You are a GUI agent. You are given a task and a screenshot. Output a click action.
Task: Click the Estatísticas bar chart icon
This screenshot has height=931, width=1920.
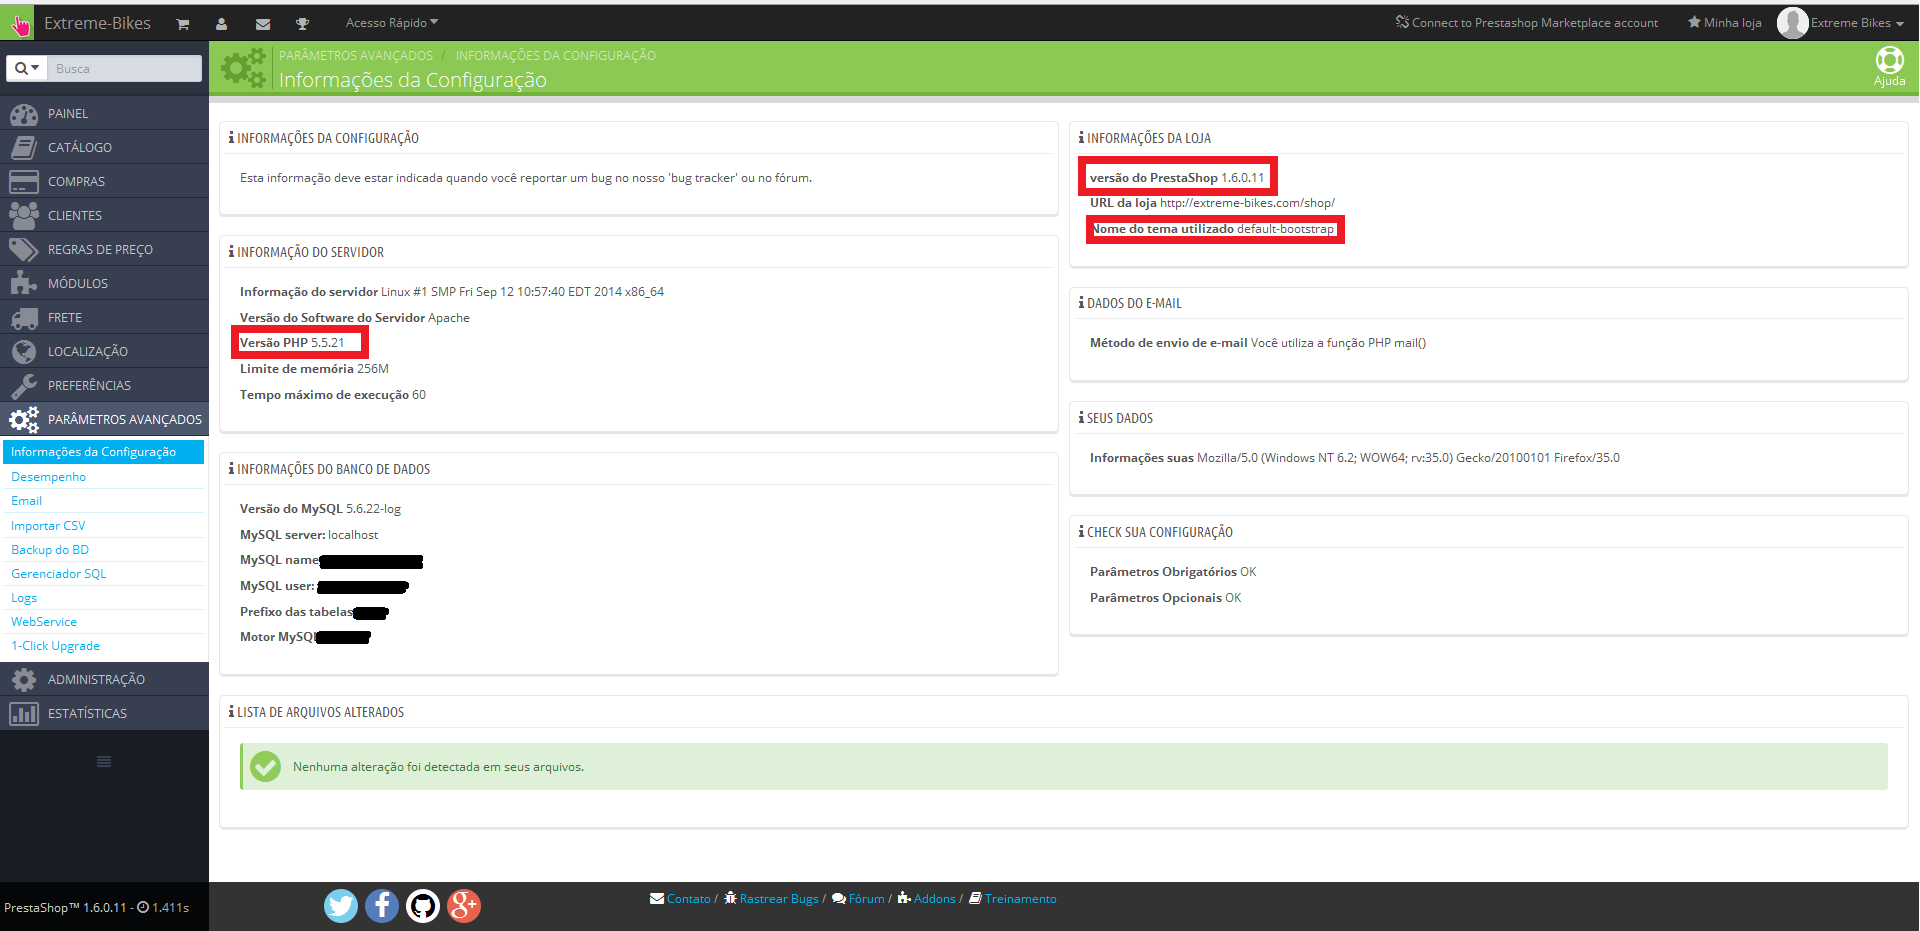click(x=24, y=714)
